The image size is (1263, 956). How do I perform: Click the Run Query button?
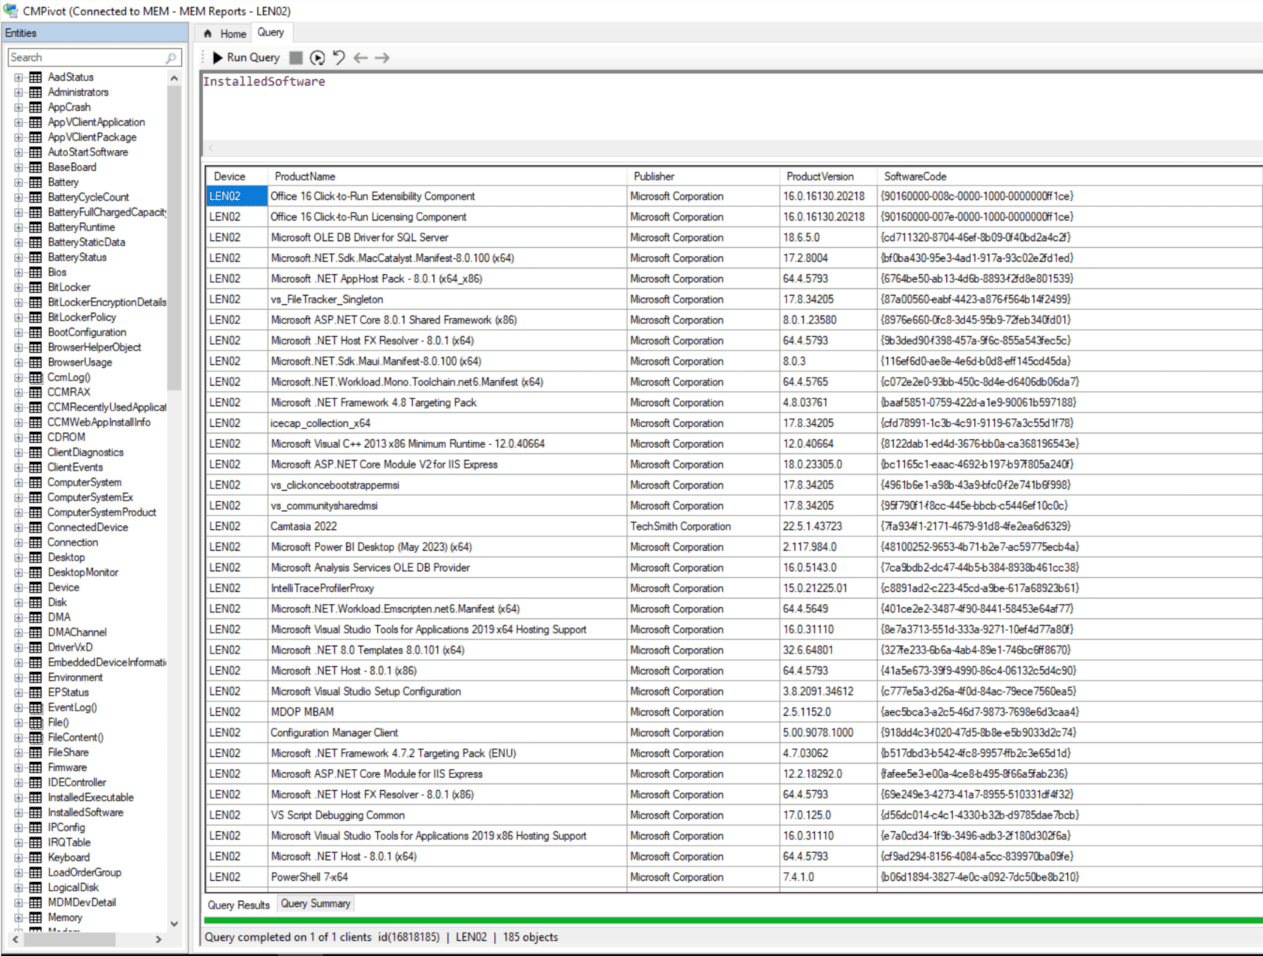coord(246,58)
